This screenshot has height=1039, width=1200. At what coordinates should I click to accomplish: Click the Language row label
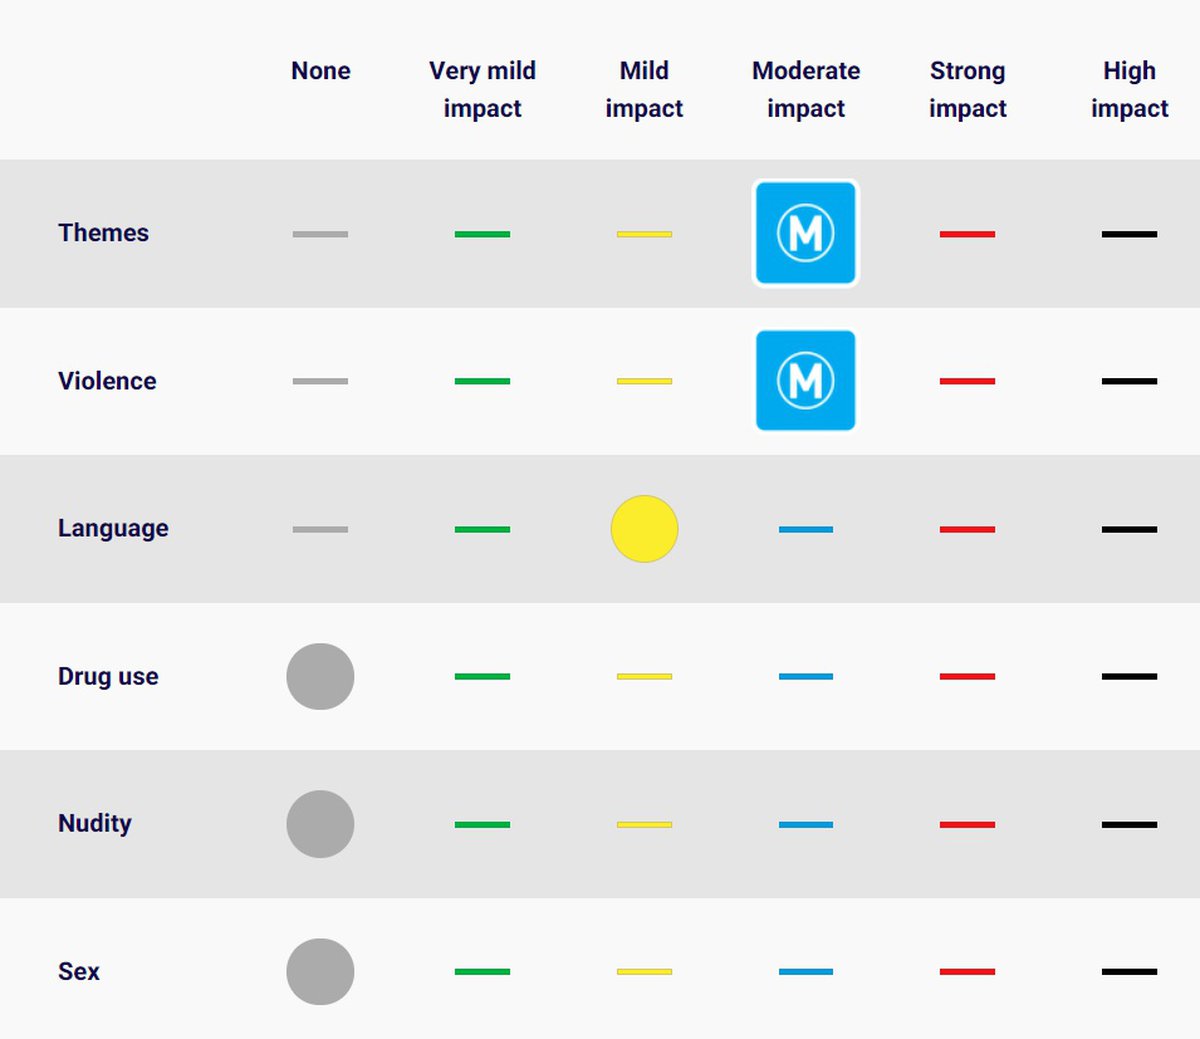coord(113,528)
